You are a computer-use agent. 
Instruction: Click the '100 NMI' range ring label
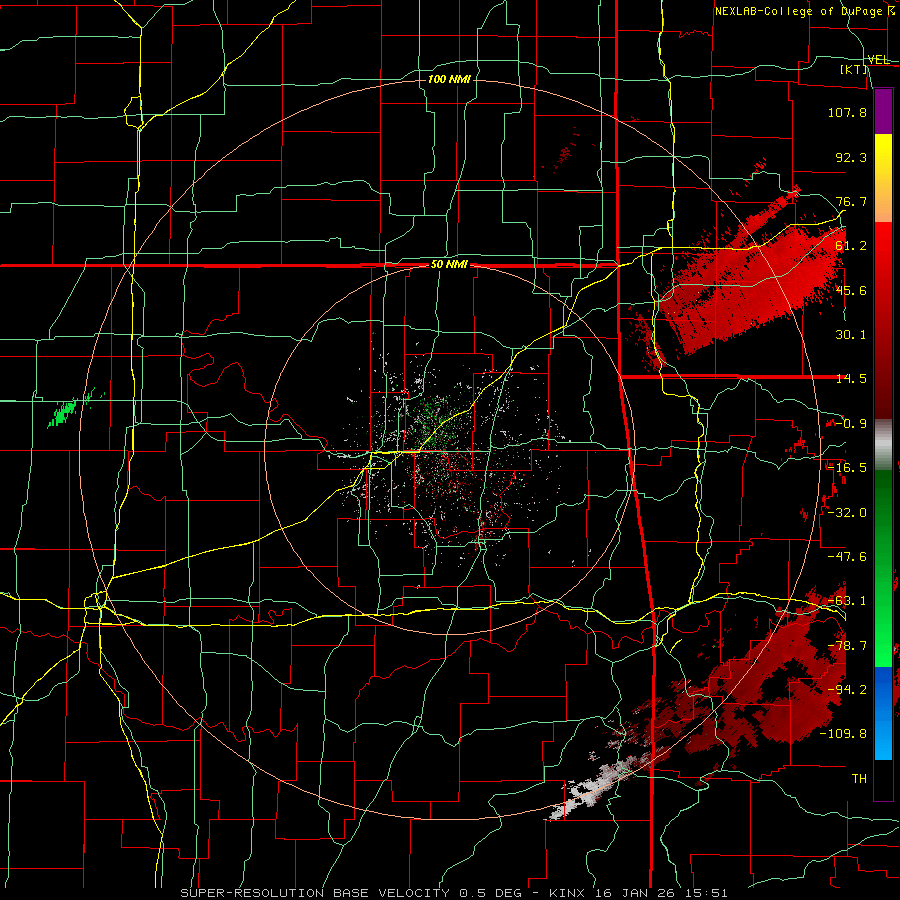pyautogui.click(x=449, y=79)
